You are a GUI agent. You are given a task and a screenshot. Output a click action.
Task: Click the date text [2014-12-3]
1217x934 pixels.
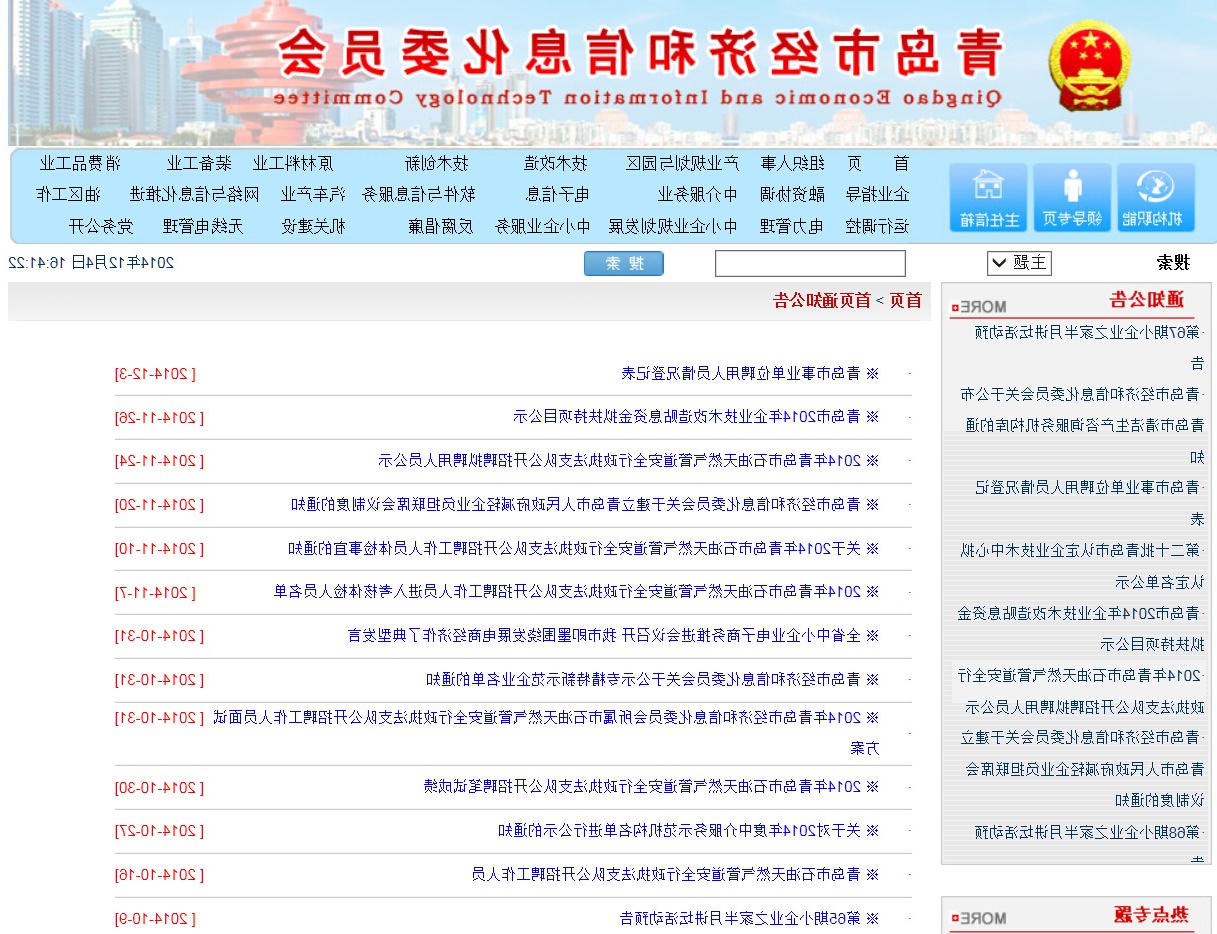coord(155,374)
